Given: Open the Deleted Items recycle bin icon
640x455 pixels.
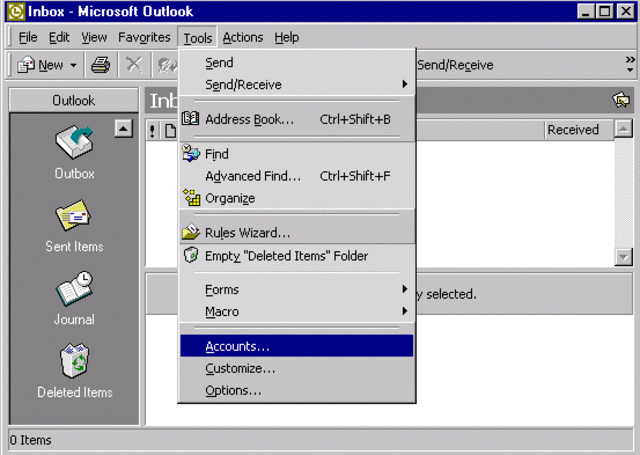Looking at the screenshot, I should [x=75, y=360].
